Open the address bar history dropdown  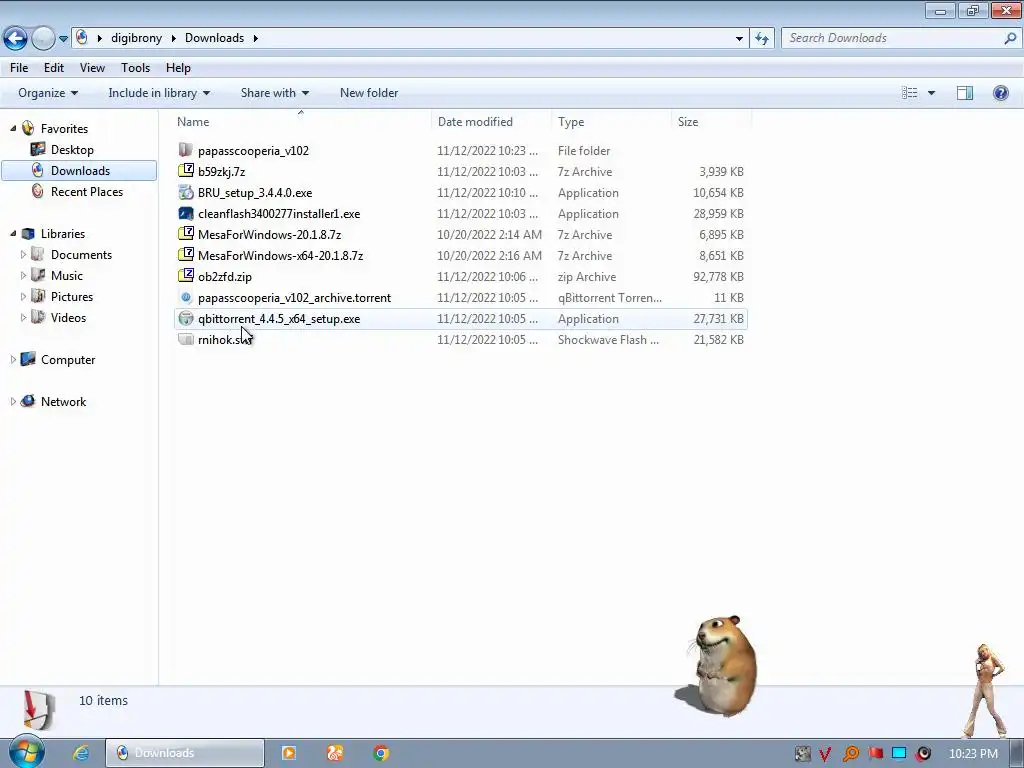coord(739,39)
